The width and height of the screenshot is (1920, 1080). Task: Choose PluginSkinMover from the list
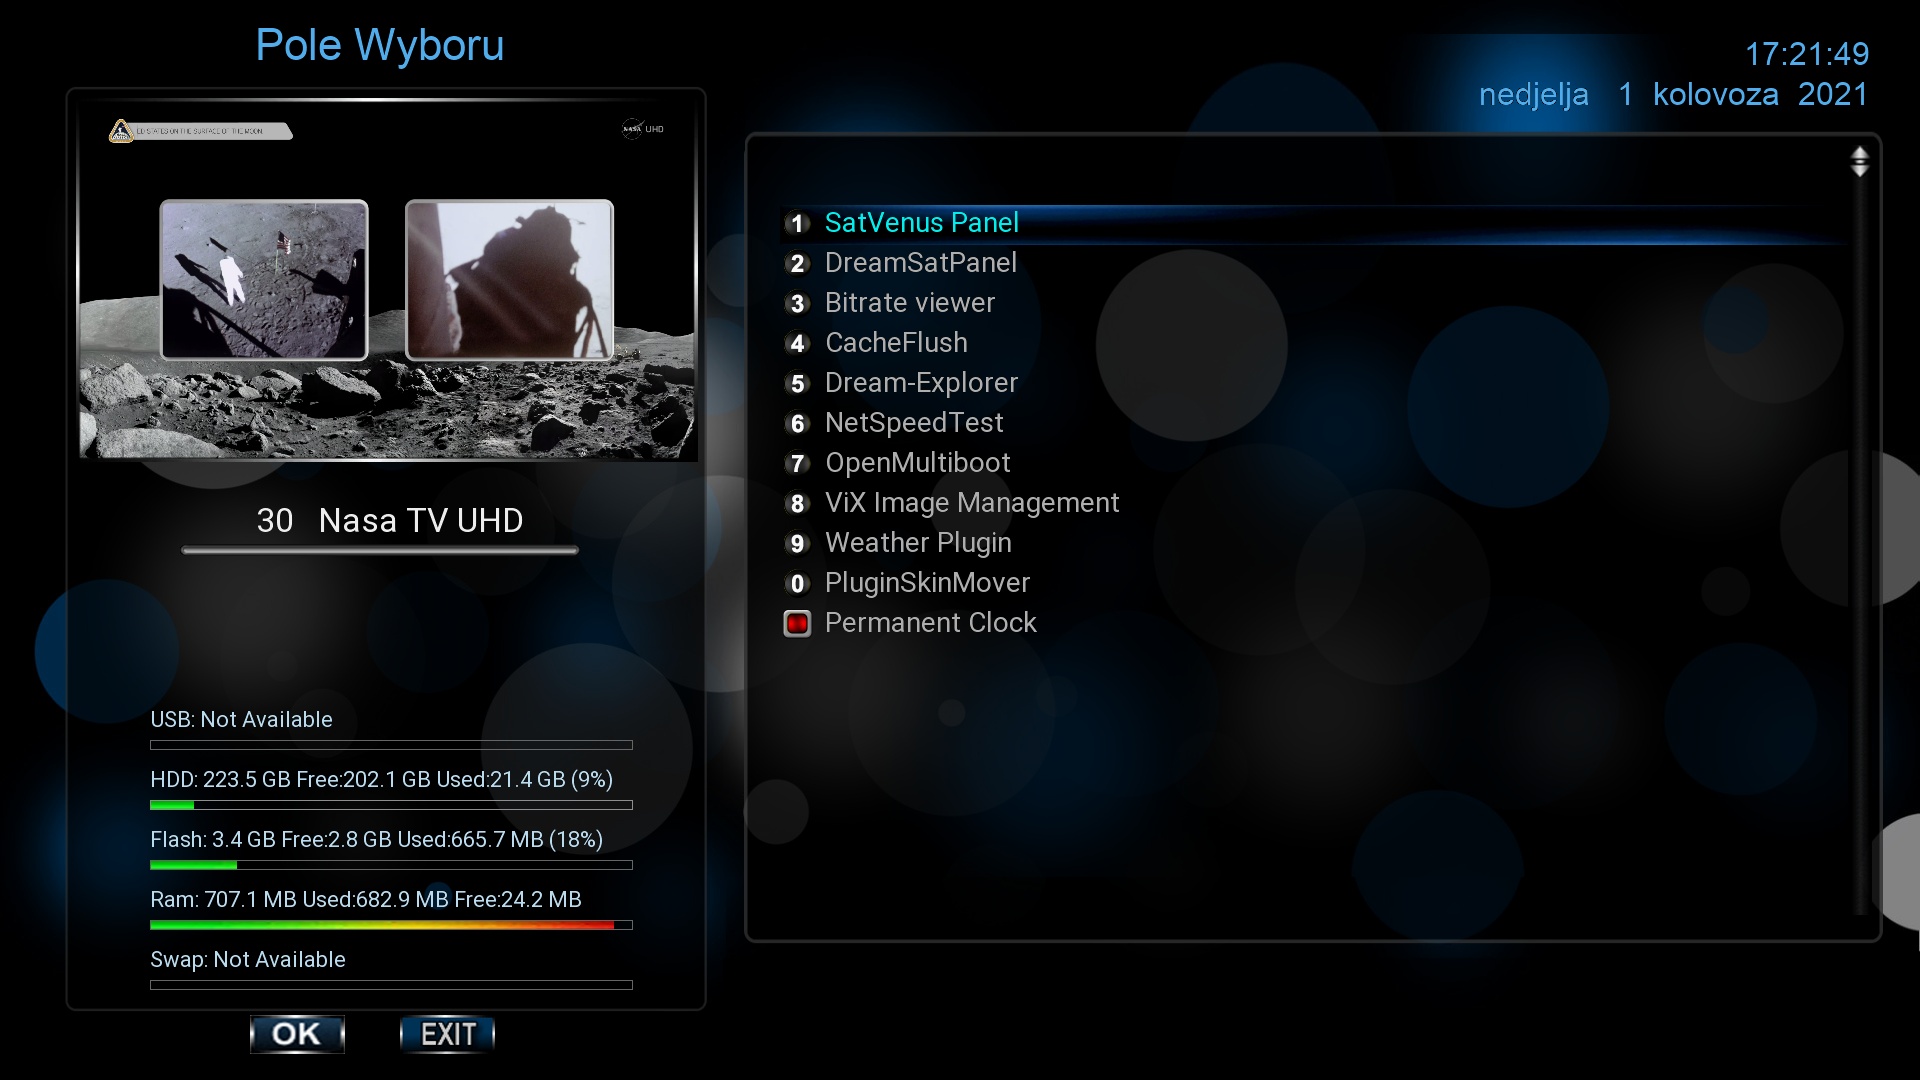coord(1313,583)
